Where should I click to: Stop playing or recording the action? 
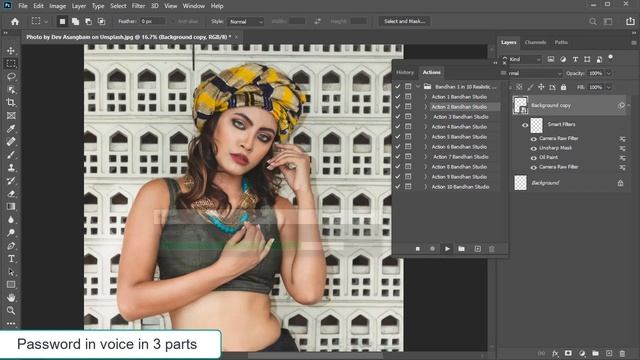point(418,249)
